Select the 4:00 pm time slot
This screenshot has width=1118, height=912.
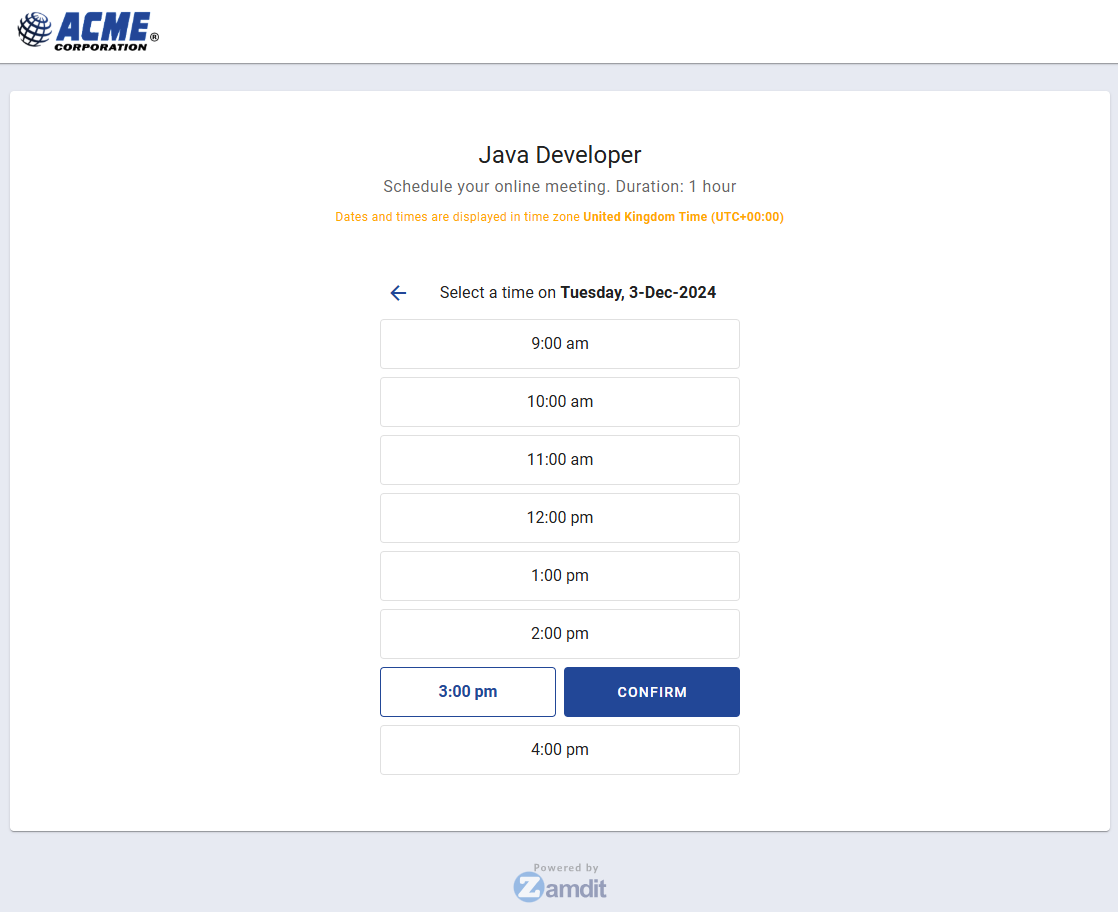point(559,749)
